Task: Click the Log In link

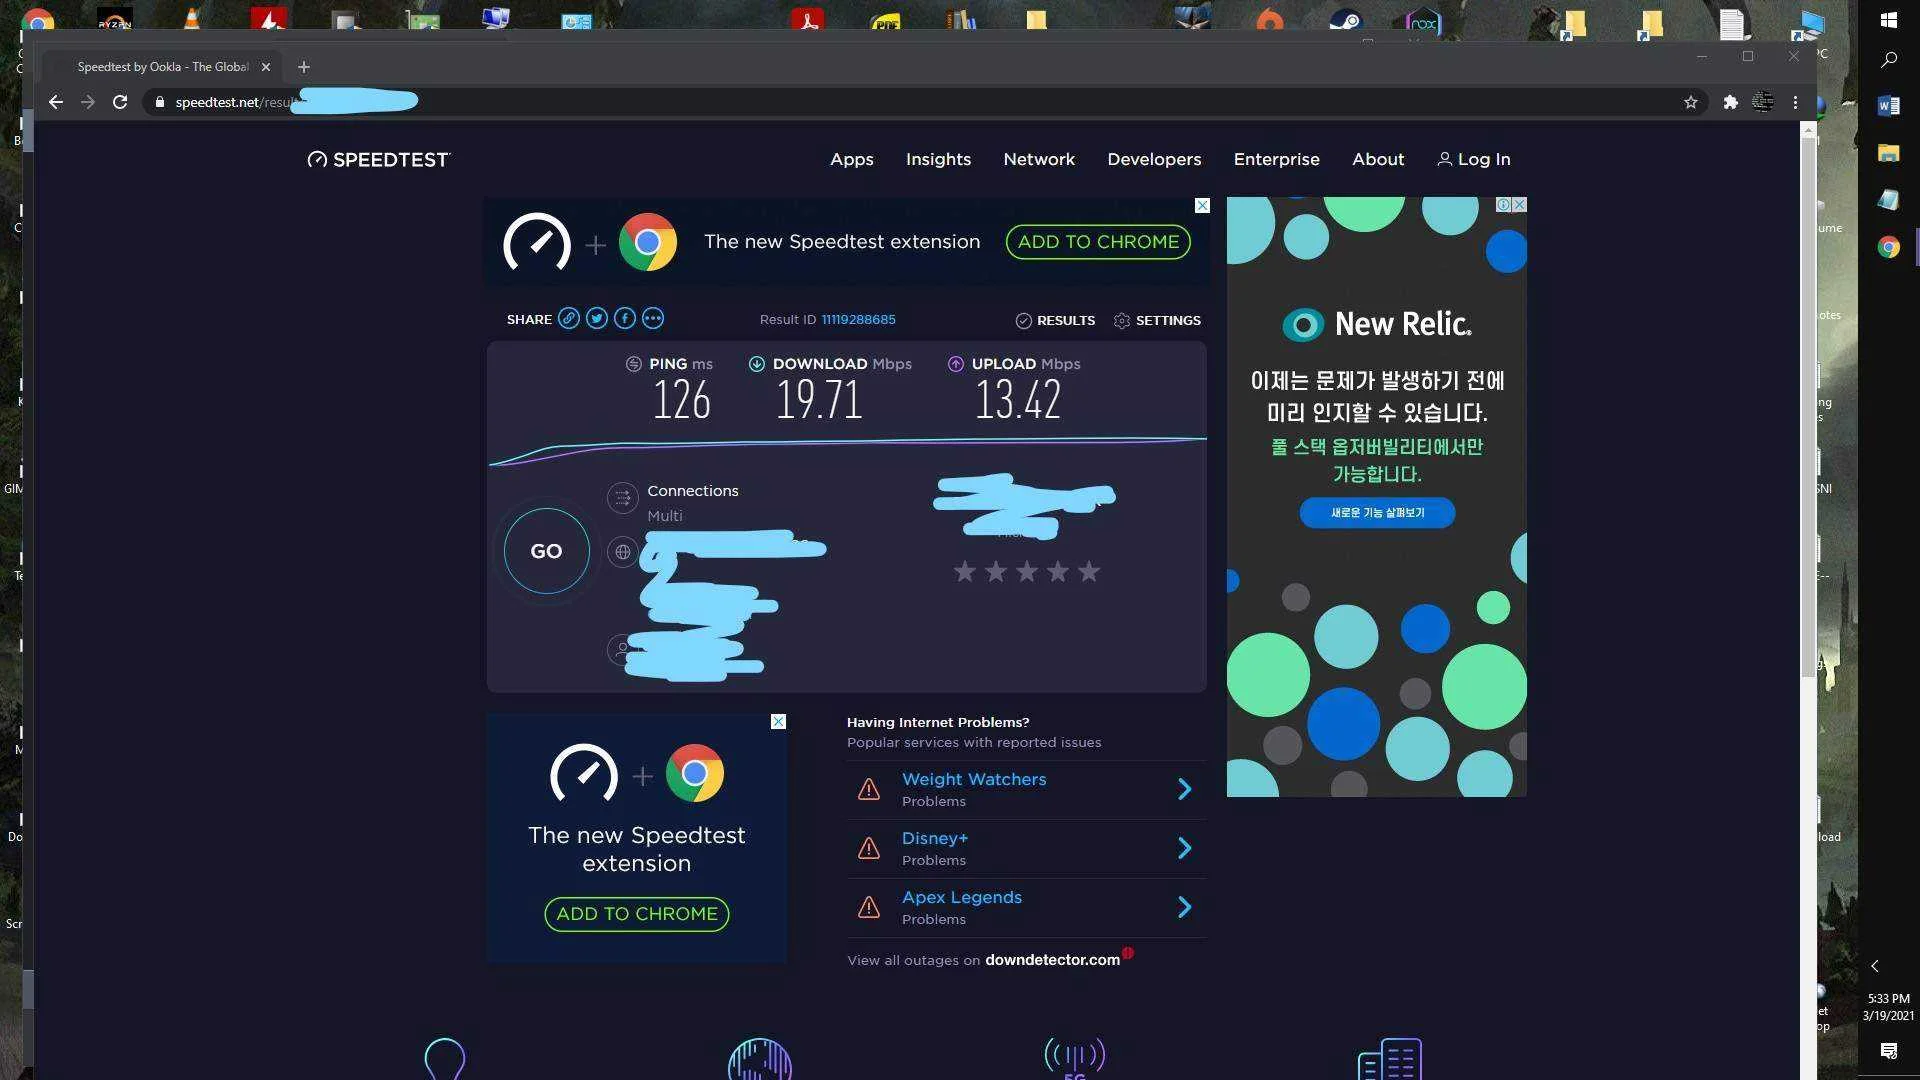Action: (1474, 160)
